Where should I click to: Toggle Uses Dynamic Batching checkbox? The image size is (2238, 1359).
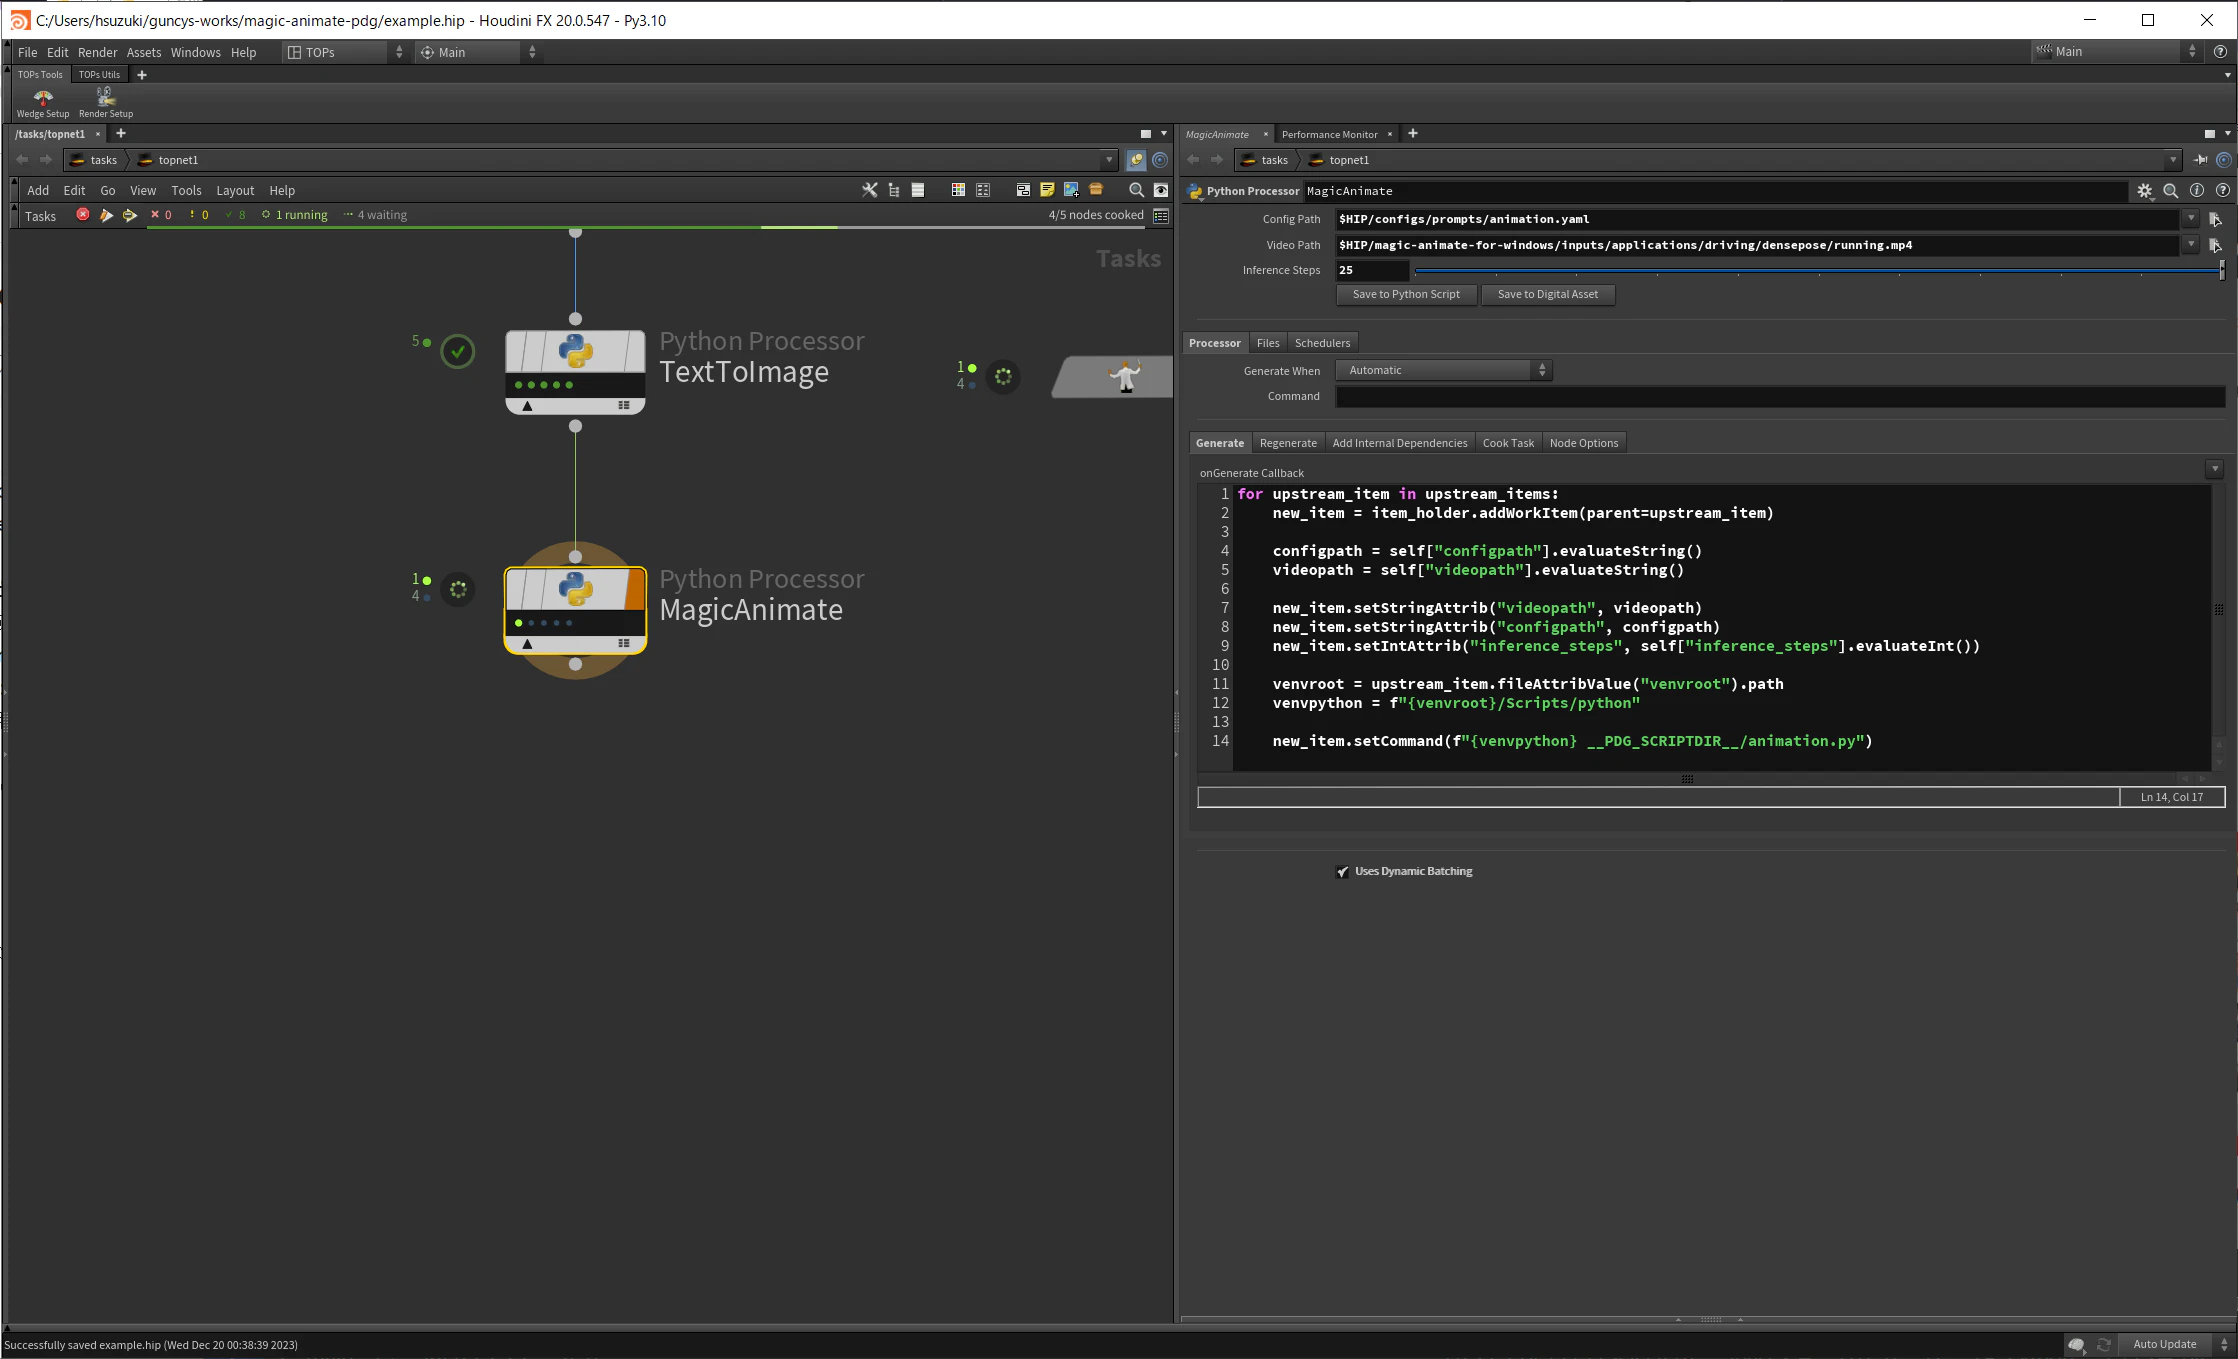(x=1342, y=872)
